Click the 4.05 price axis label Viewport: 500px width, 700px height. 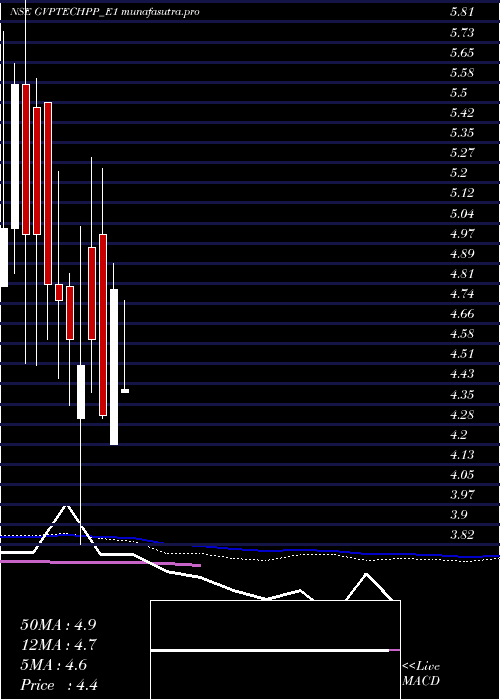pyautogui.click(x=462, y=475)
